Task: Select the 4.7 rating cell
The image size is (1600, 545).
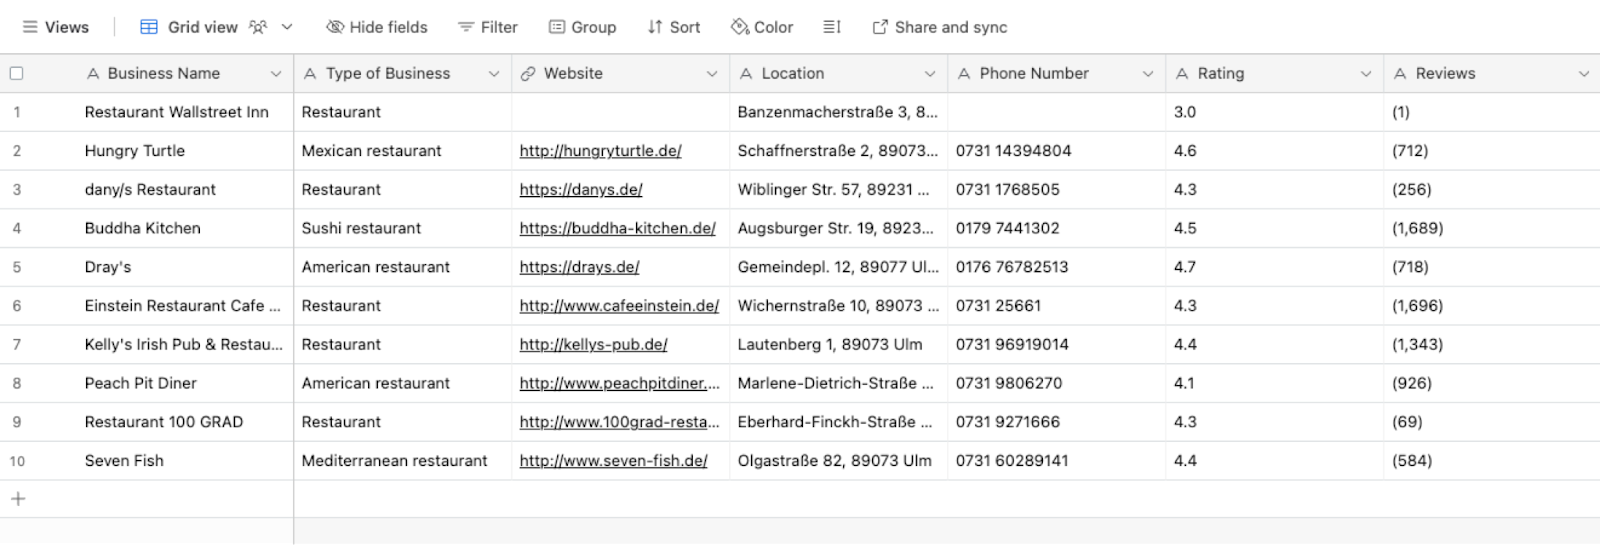Action: click(x=1275, y=267)
